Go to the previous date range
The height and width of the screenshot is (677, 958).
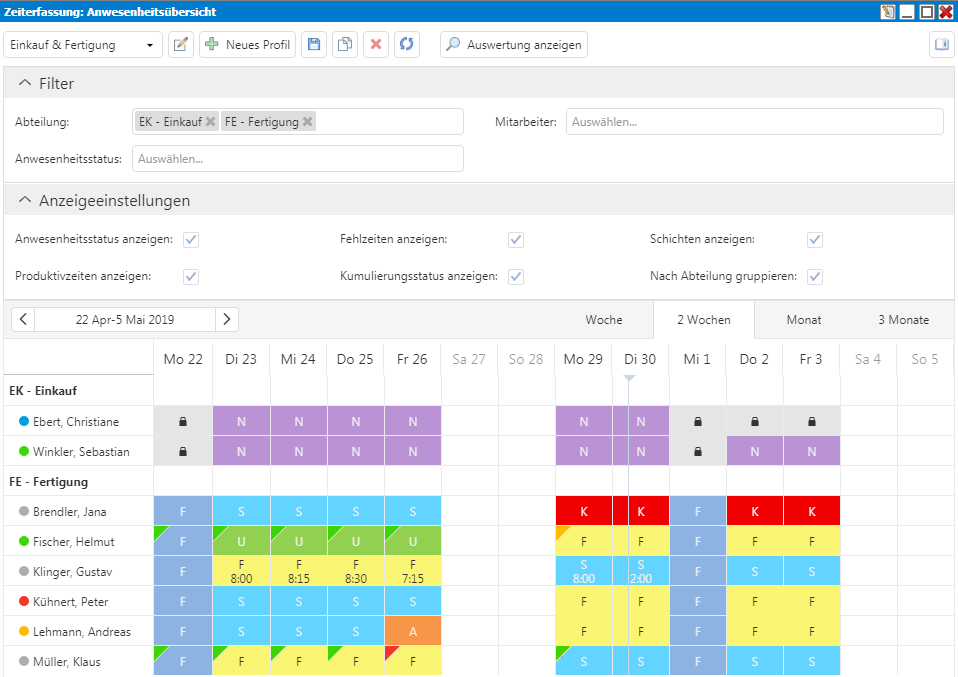pyautogui.click(x=23, y=320)
